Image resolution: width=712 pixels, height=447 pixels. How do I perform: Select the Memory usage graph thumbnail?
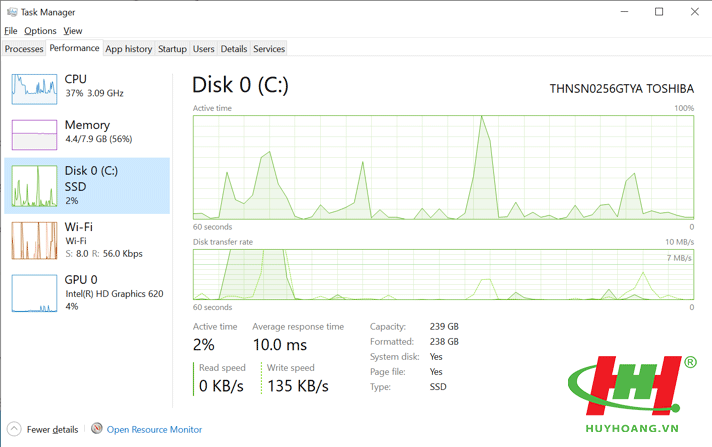(35, 134)
